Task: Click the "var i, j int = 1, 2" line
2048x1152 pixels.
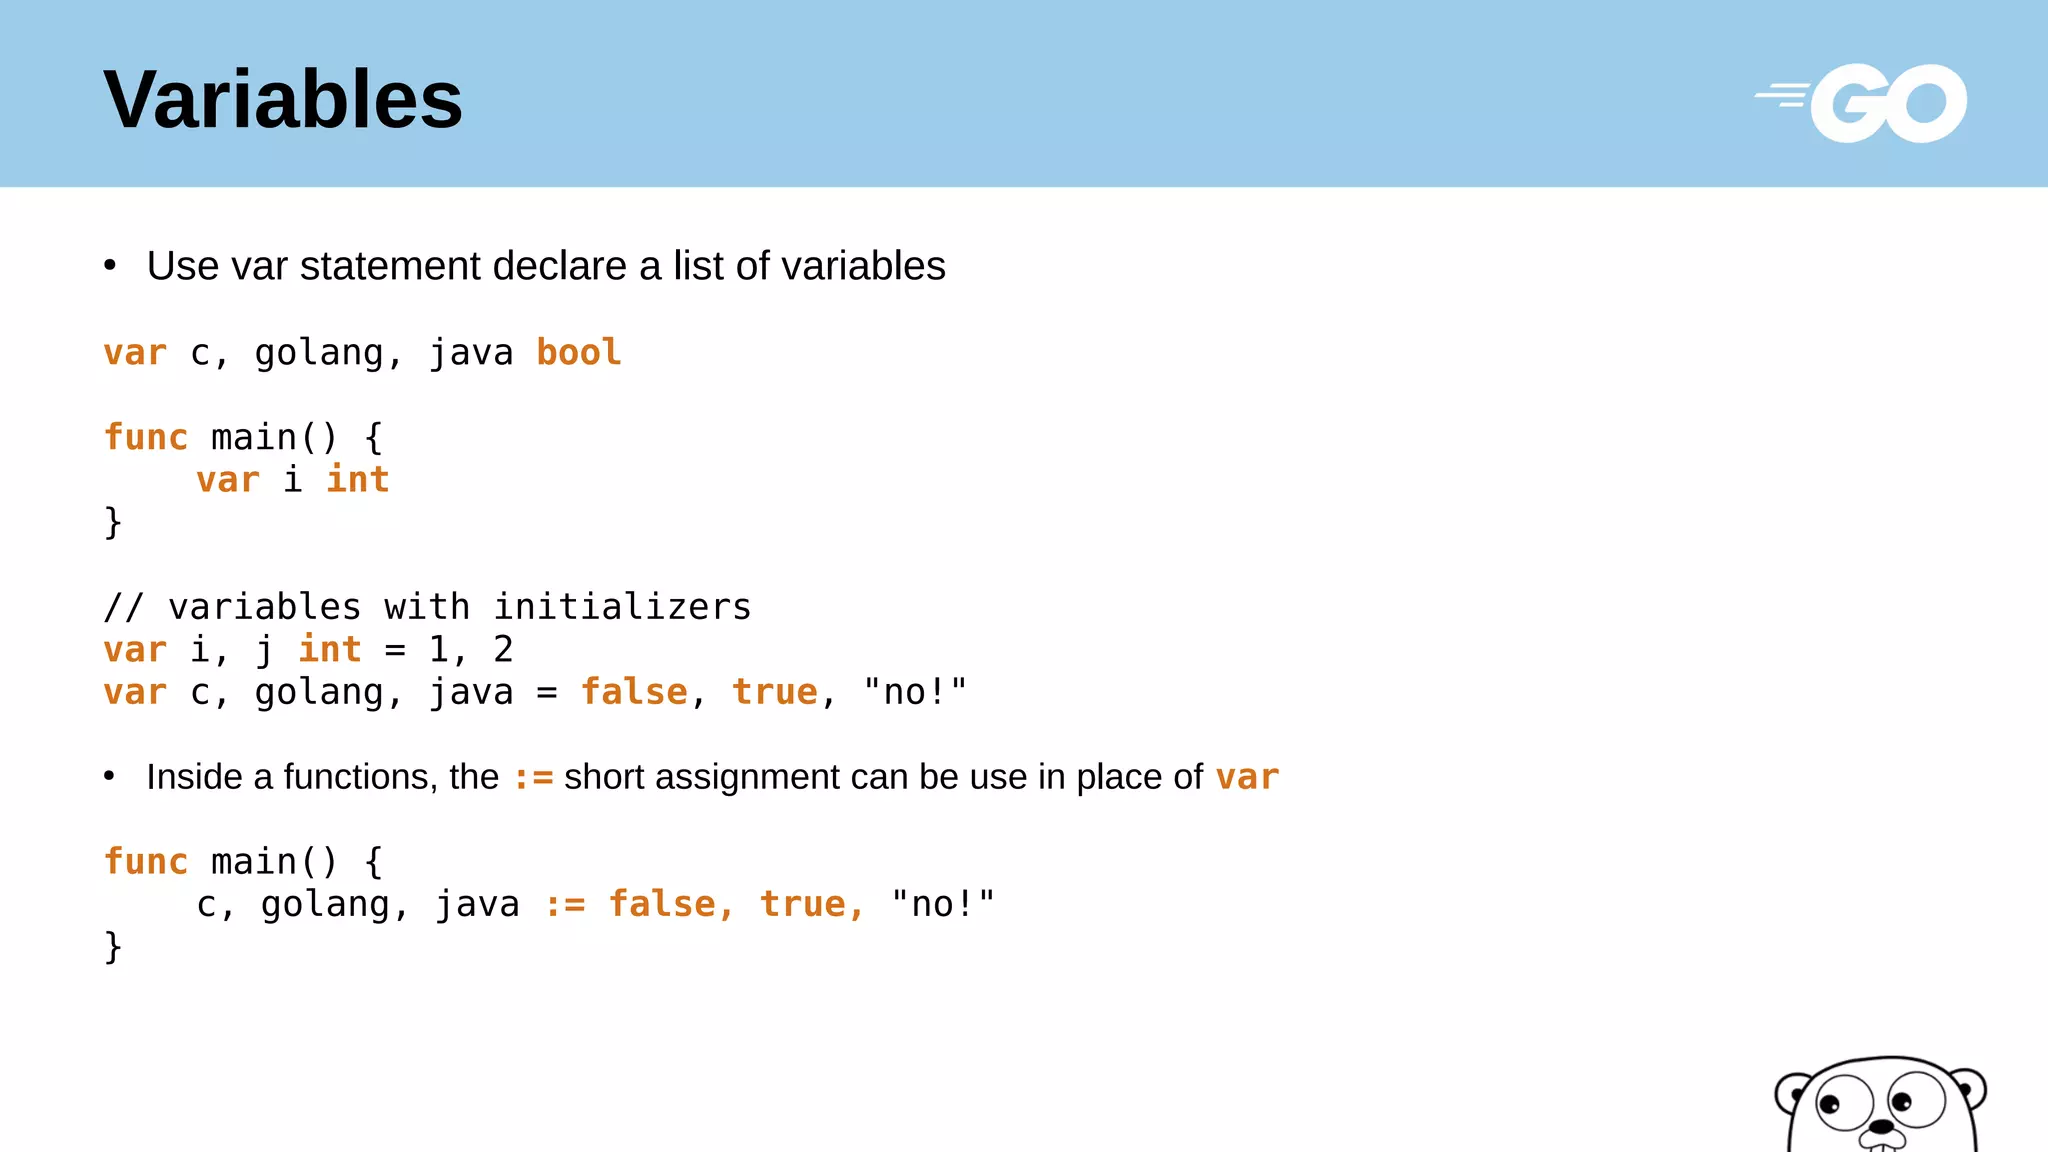Action: 308,650
